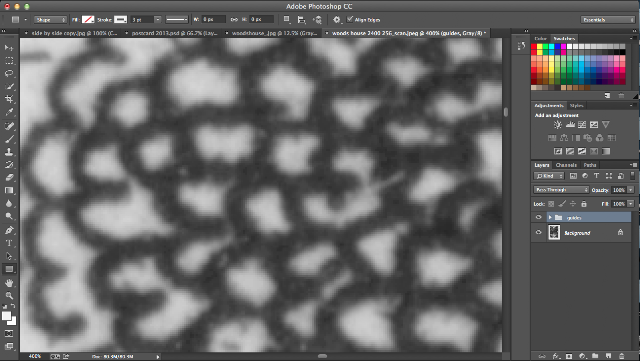Image resolution: width=640 pixels, height=361 pixels.
Task: Select the Rectangular Marquee tool
Action: pyautogui.click(x=9, y=60)
